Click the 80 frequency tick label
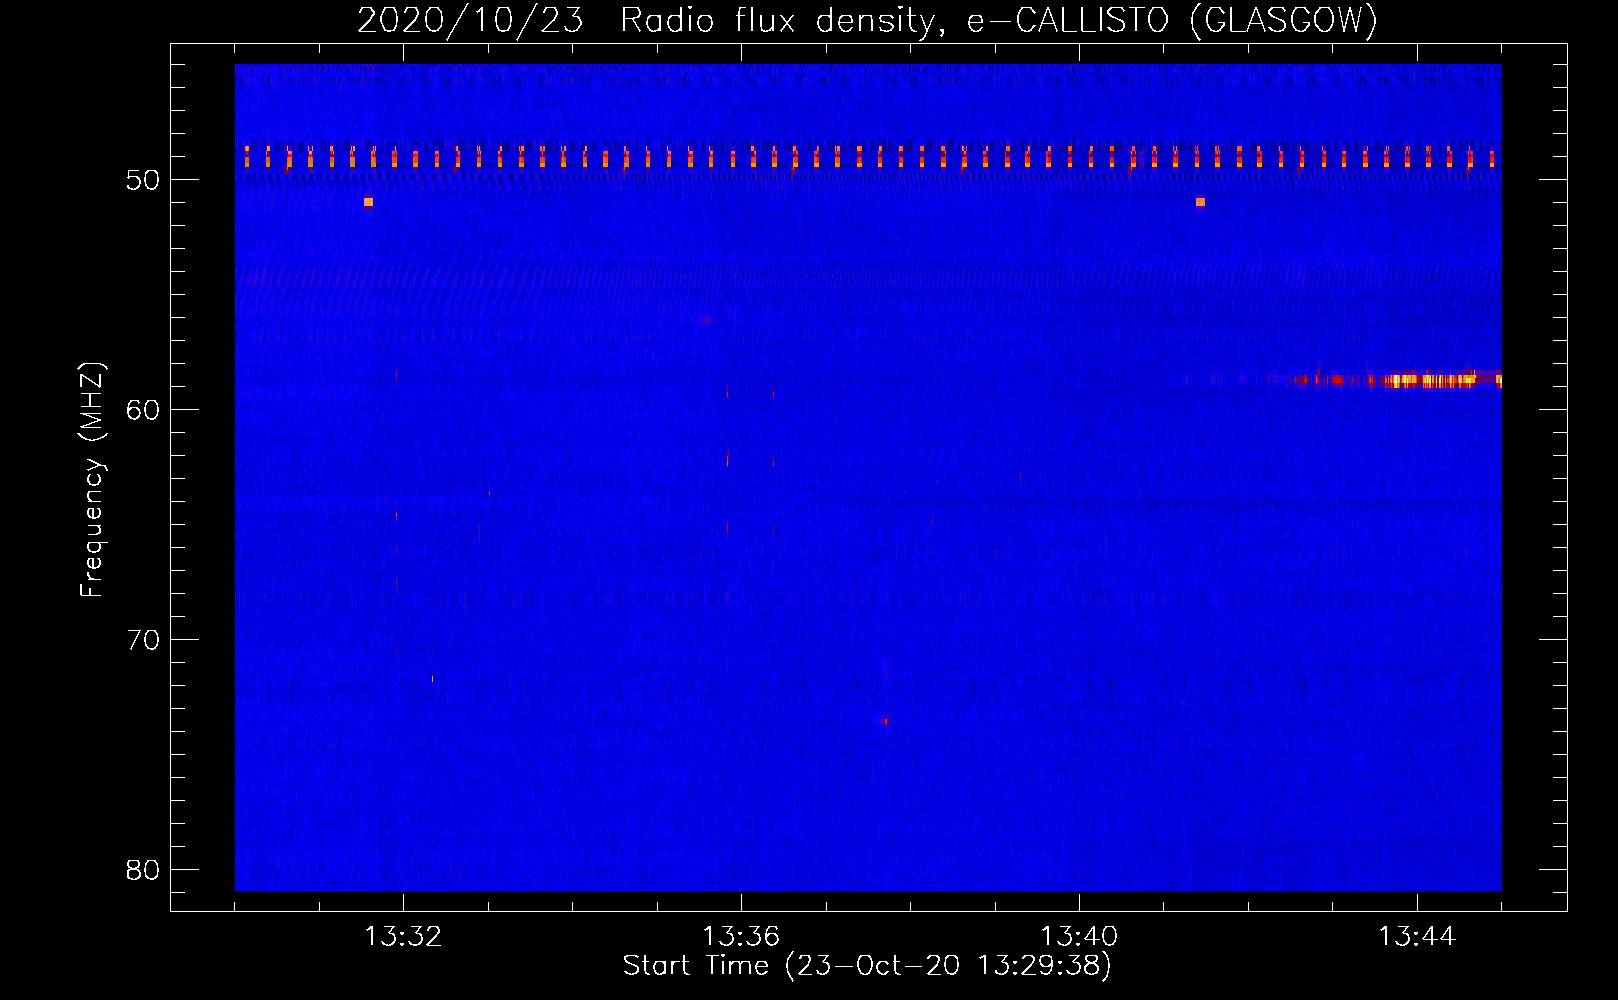Image resolution: width=1618 pixels, height=1000 pixels. click(x=144, y=870)
